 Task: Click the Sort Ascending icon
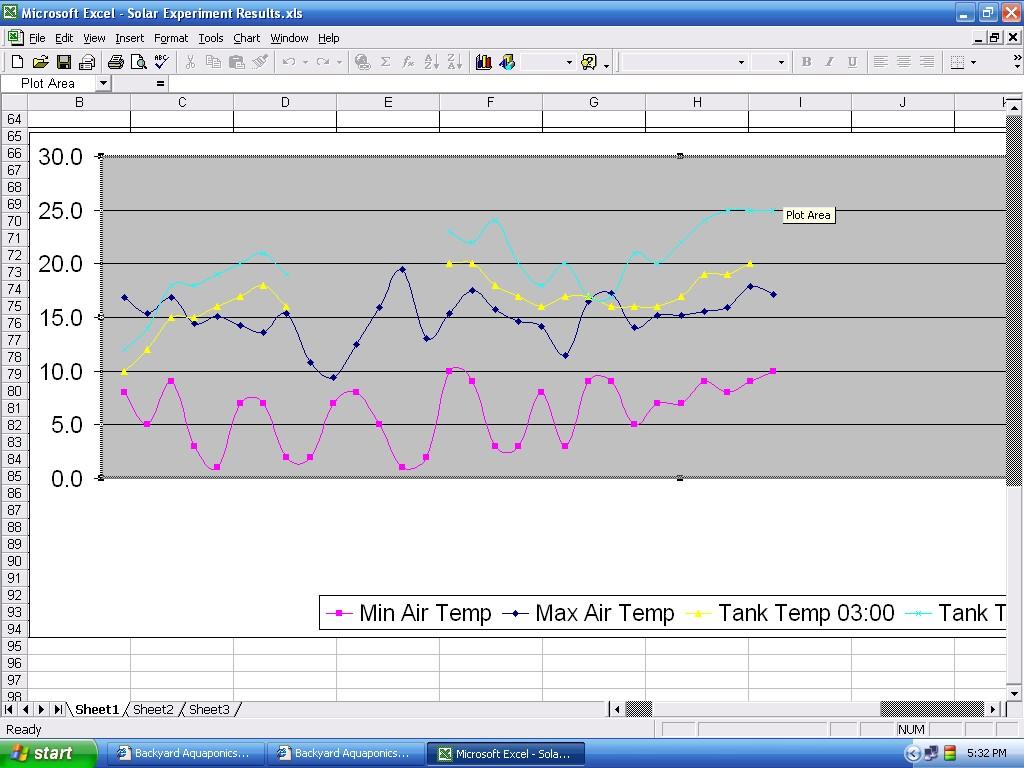(431, 62)
